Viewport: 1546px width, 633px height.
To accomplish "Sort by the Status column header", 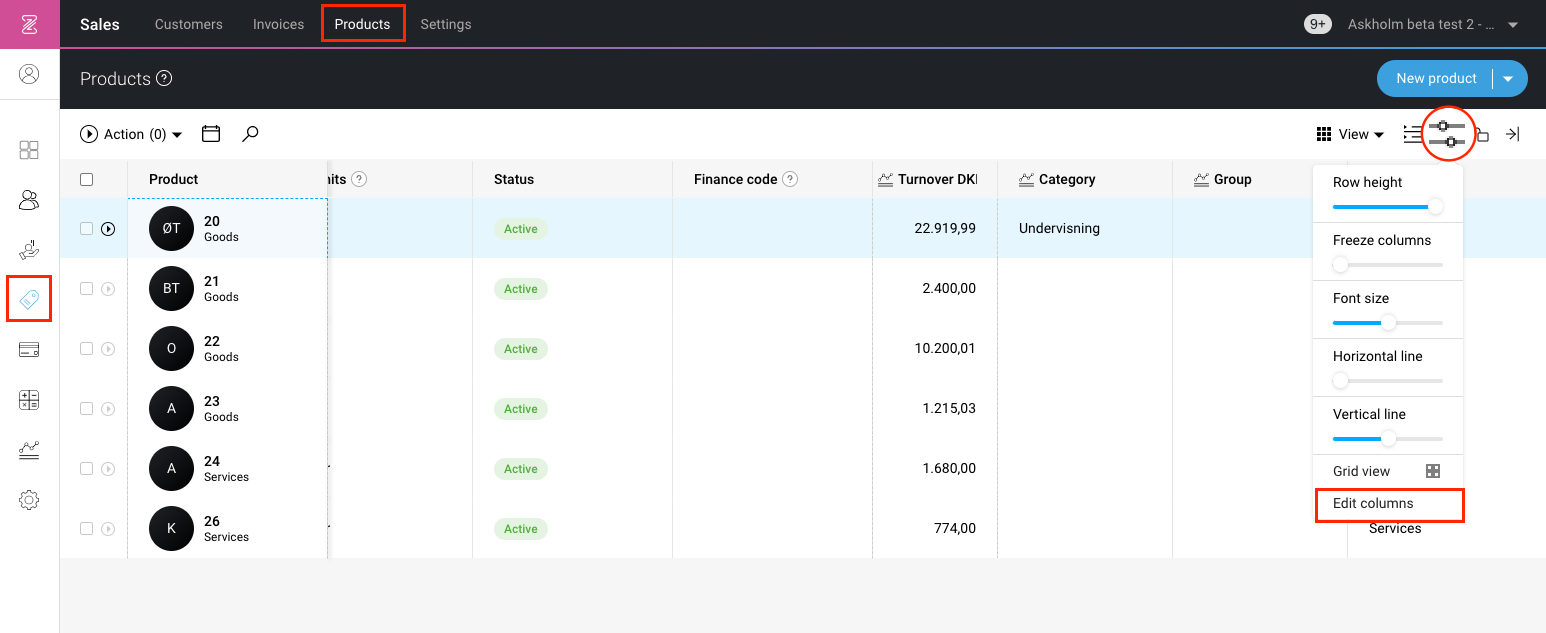I will click(514, 179).
